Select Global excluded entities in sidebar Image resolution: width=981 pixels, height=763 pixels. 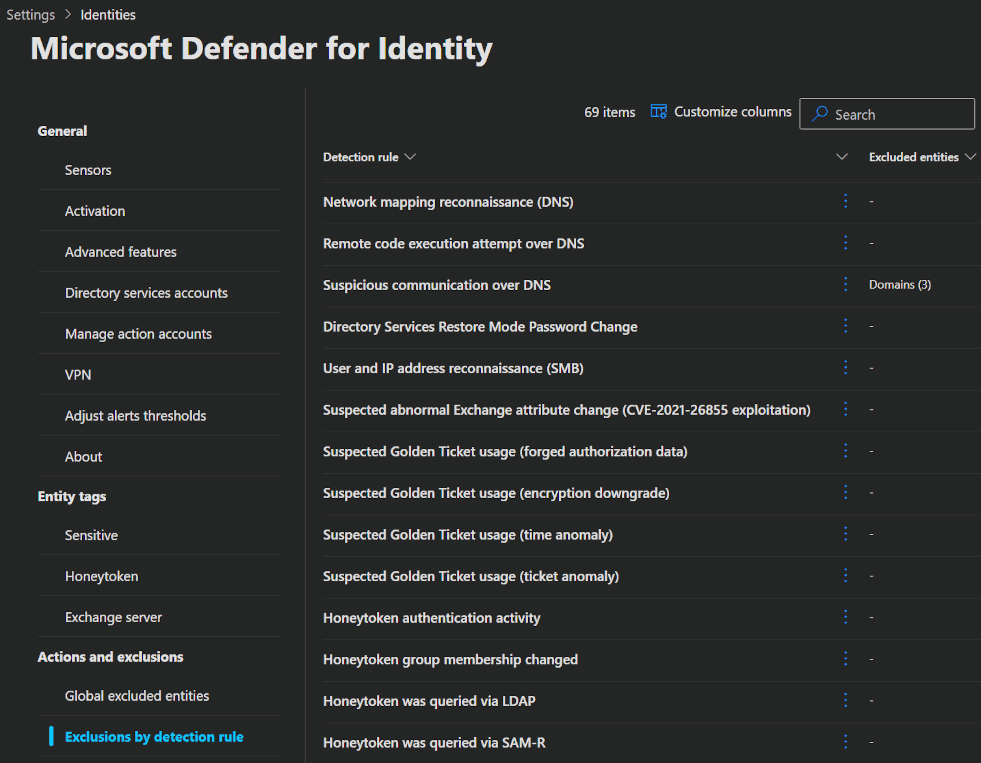point(137,696)
